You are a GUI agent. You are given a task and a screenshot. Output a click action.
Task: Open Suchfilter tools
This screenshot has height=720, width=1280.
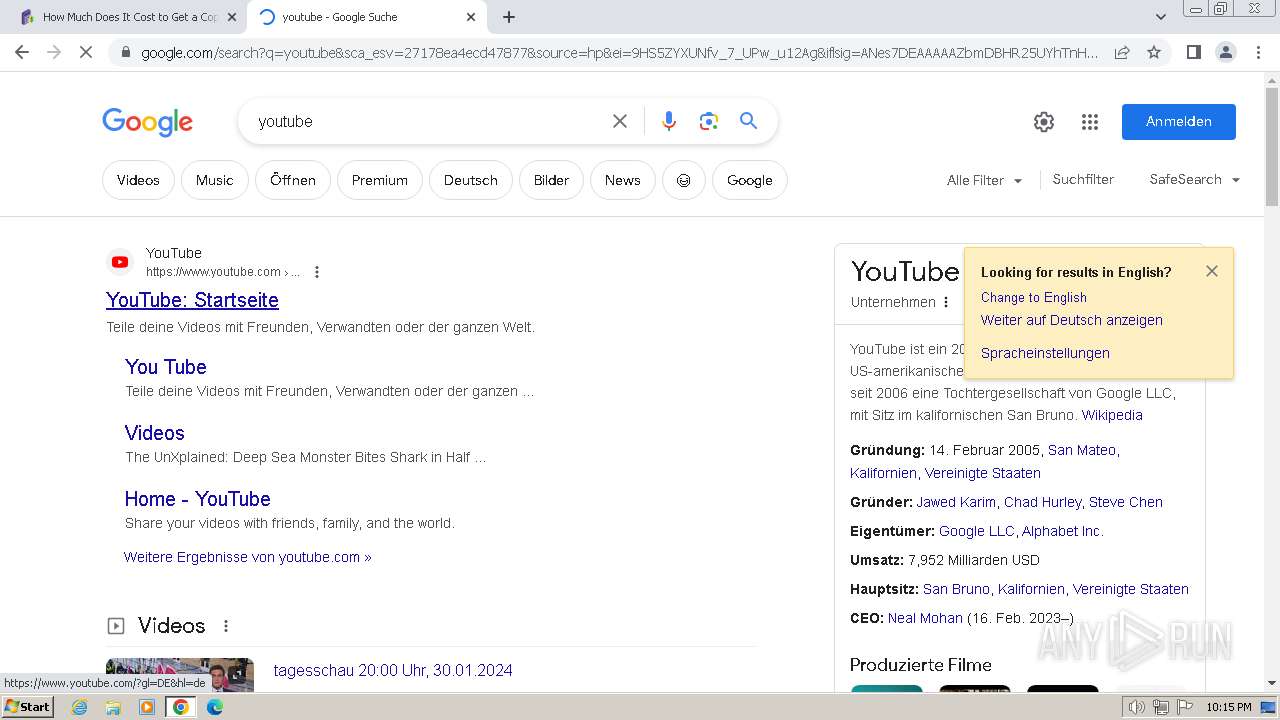click(x=1083, y=179)
